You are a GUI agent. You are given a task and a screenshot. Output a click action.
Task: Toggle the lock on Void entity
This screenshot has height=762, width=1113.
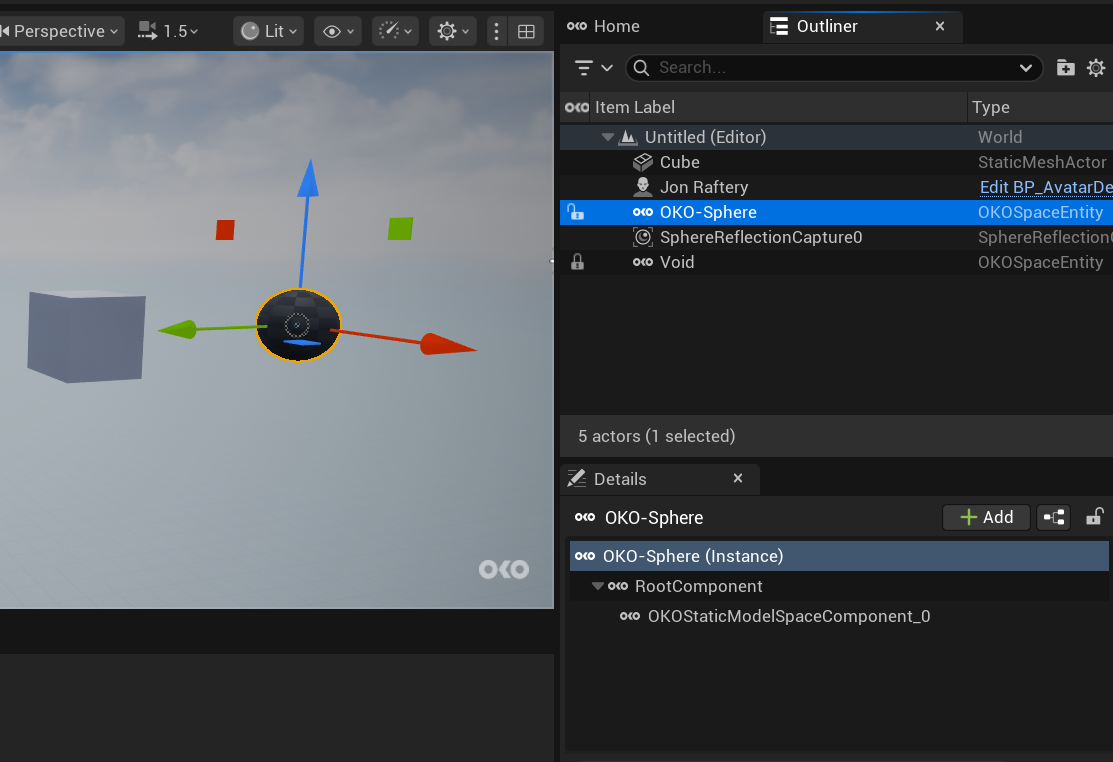pyautogui.click(x=578, y=262)
